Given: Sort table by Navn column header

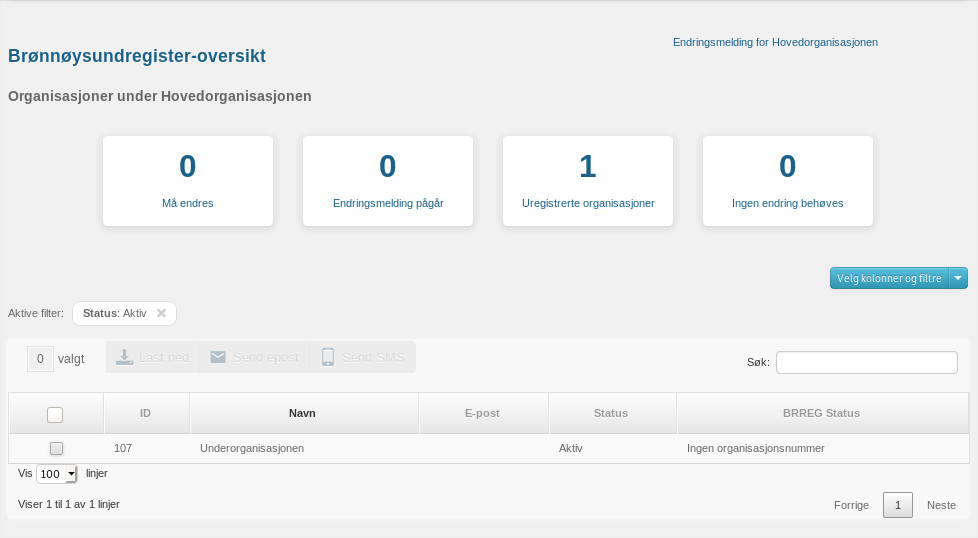Looking at the screenshot, I should tap(303, 413).
